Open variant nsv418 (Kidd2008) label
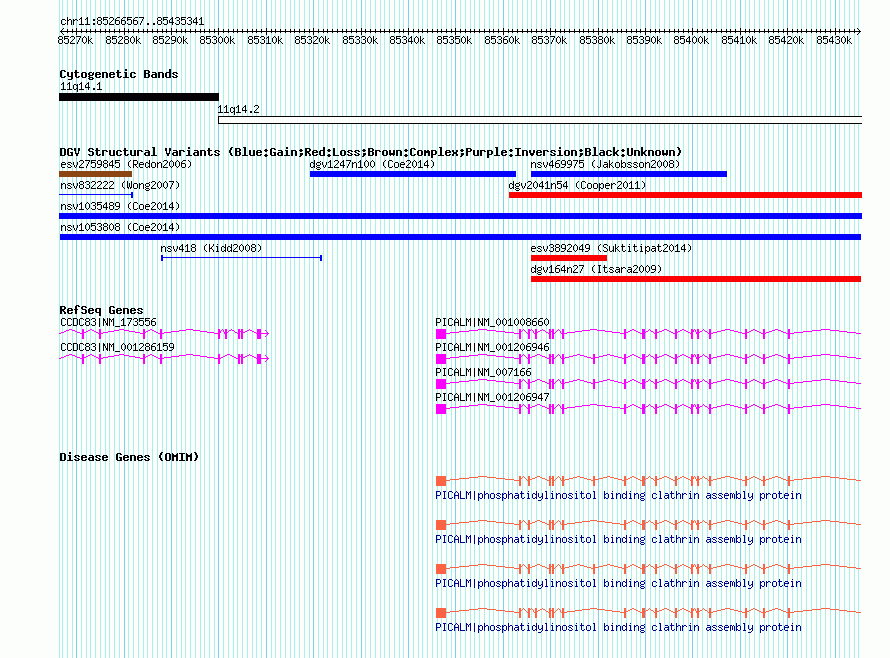 click(211, 248)
